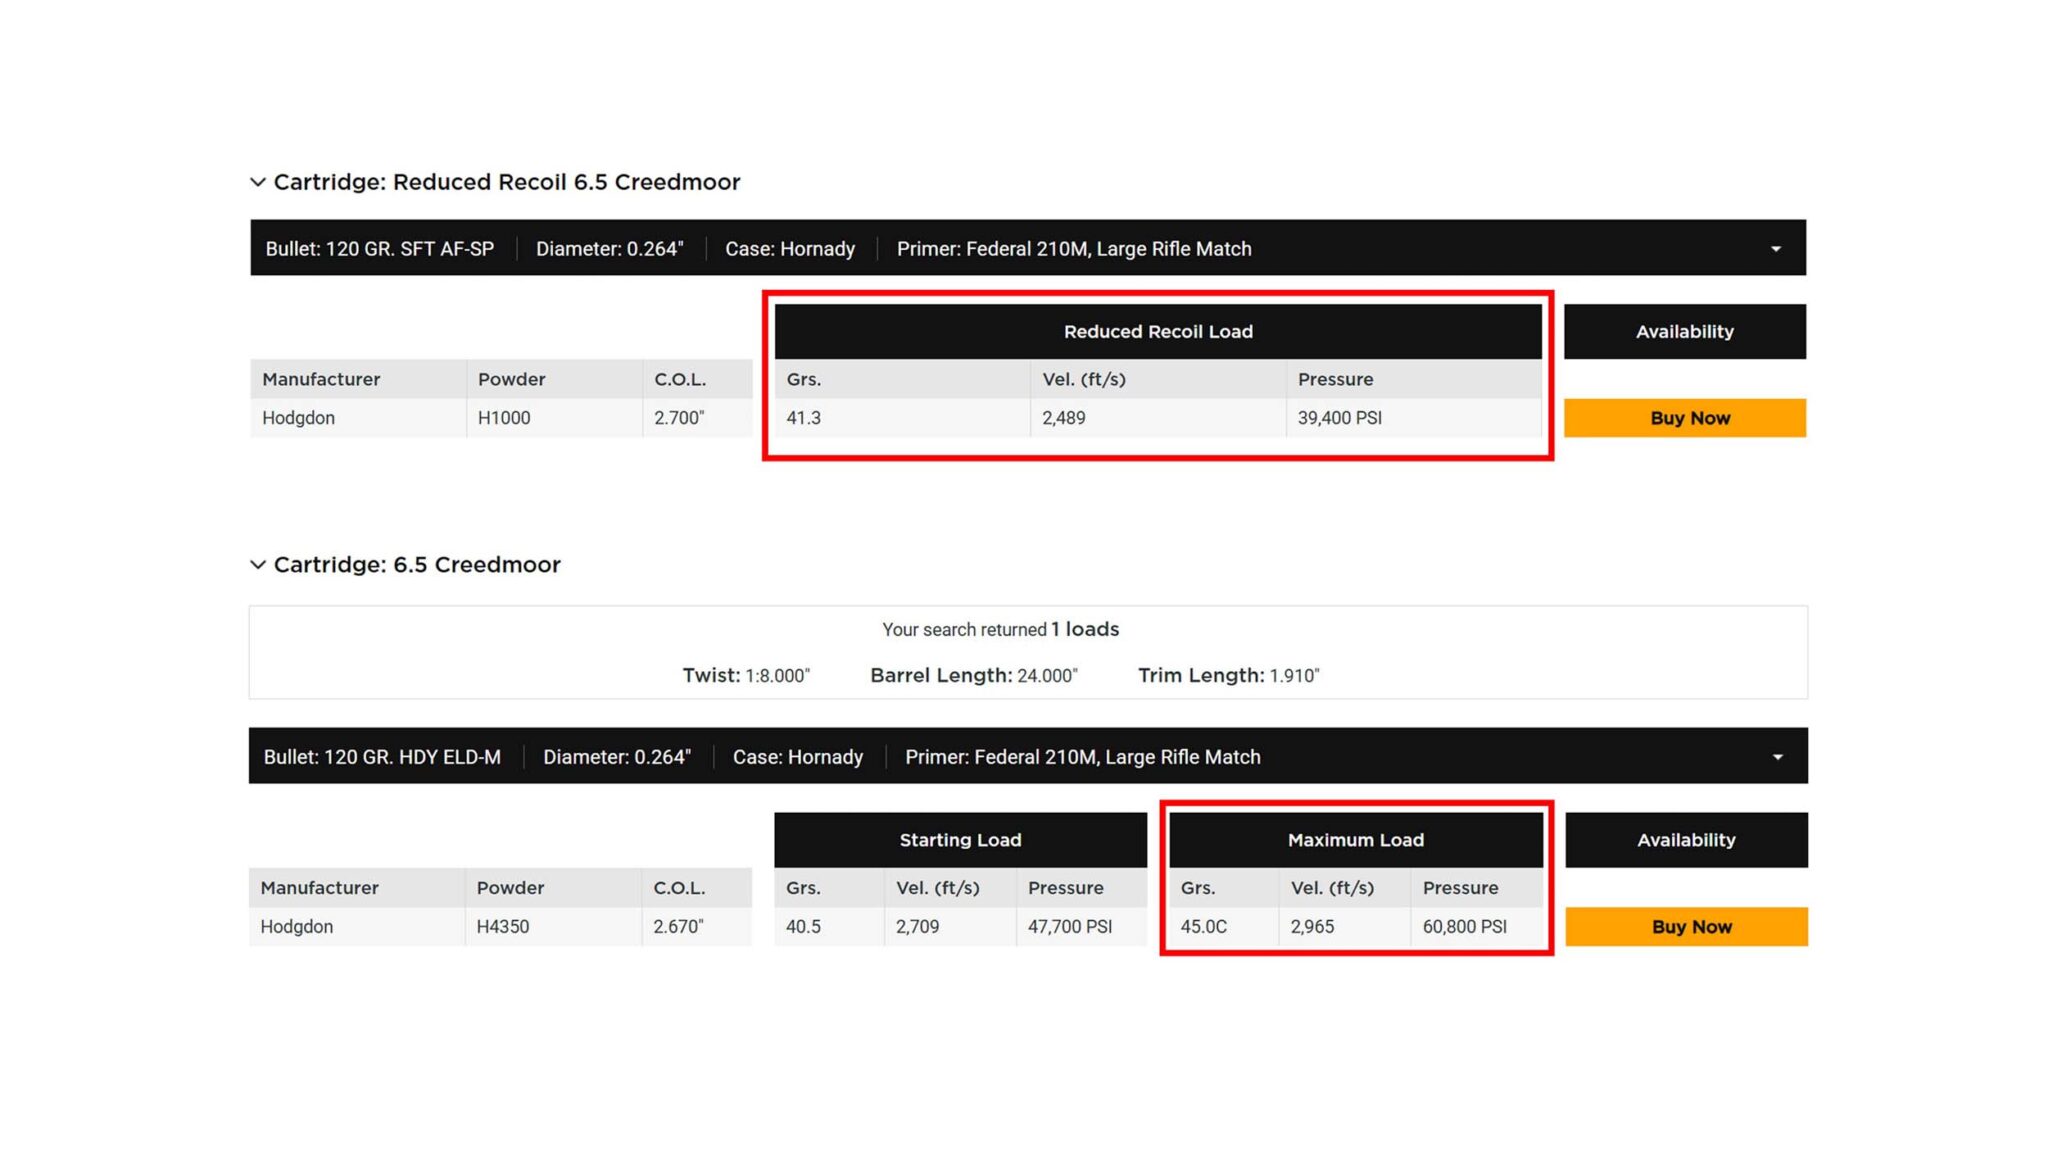Image resolution: width=2048 pixels, height=1152 pixels.
Task: Click the Twist 1:8.000" specification text
Action: tap(746, 676)
